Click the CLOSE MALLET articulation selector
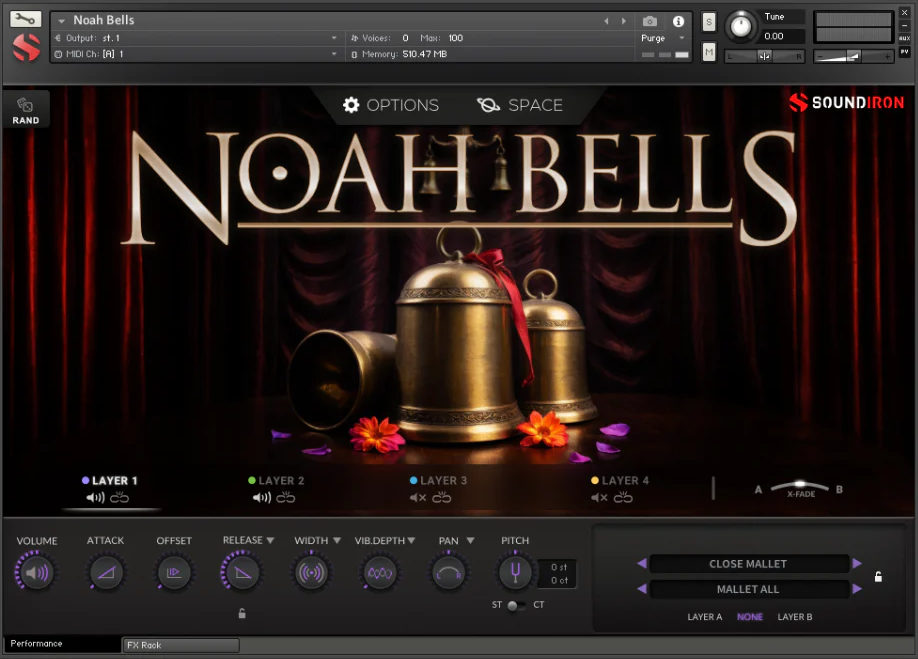Viewport: 918px width, 659px height. tap(747, 563)
